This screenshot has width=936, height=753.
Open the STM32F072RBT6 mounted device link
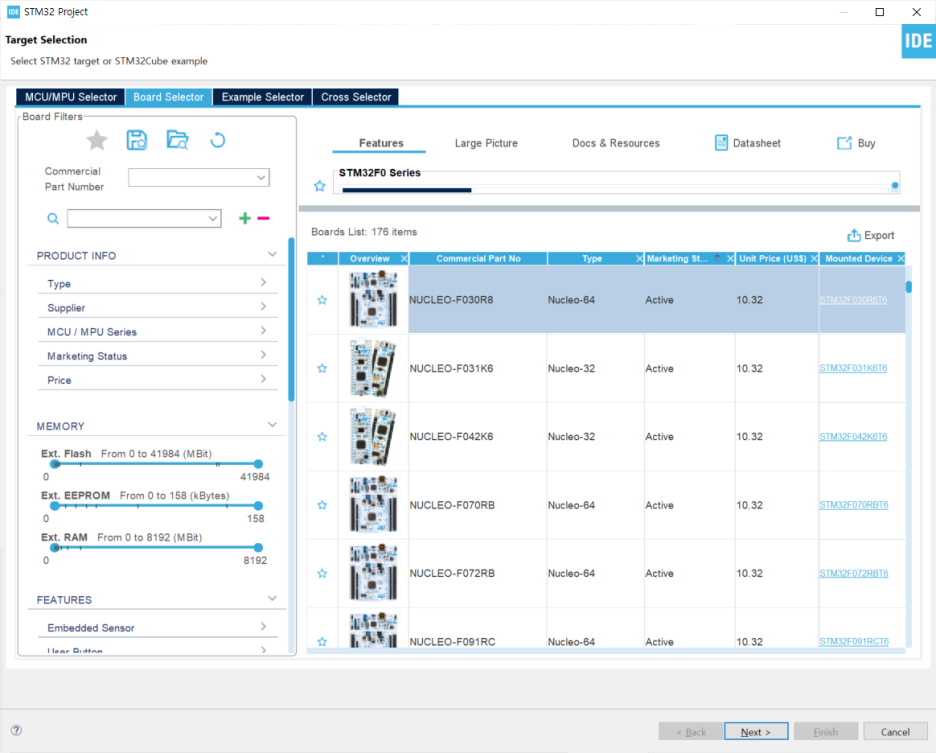[854, 573]
